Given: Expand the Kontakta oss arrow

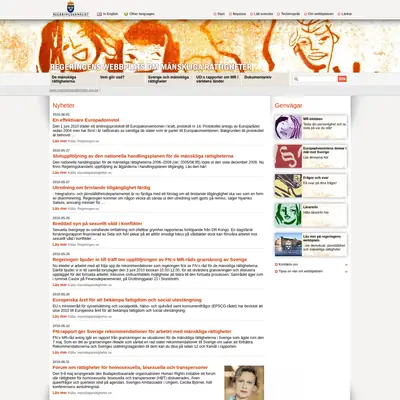Looking at the screenshot, I should tap(346, 265).
